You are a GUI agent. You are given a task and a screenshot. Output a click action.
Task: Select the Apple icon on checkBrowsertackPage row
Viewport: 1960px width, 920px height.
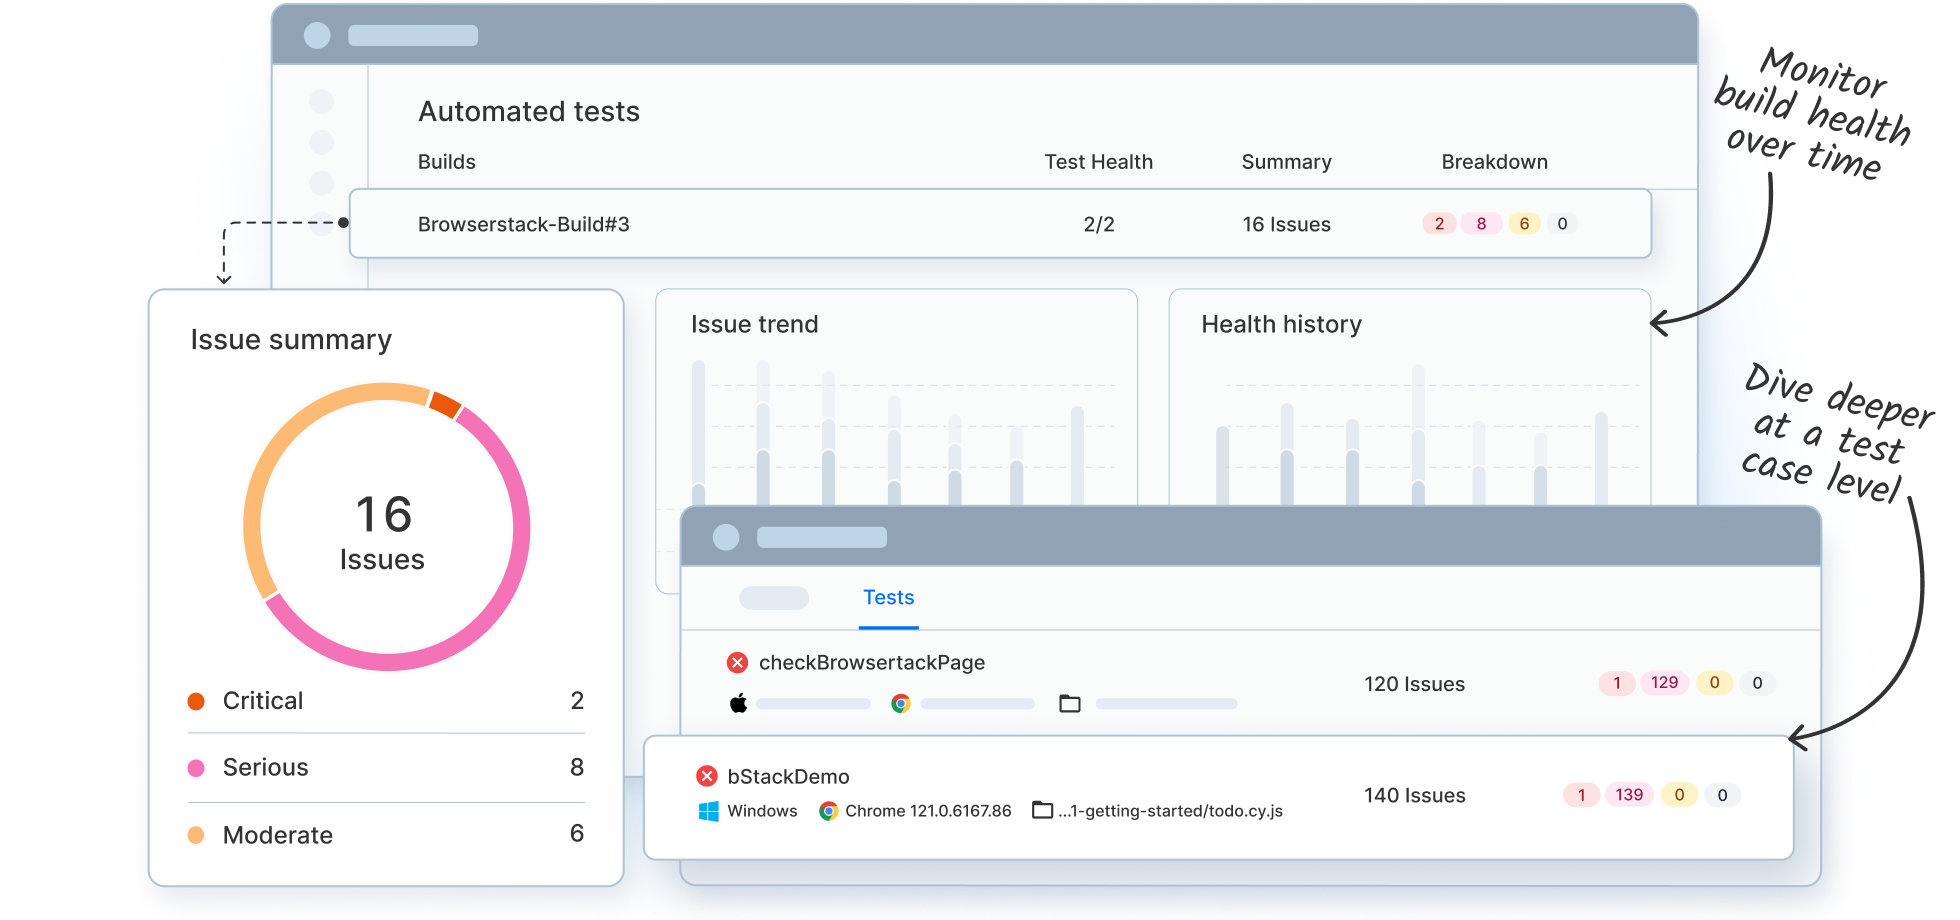738,703
